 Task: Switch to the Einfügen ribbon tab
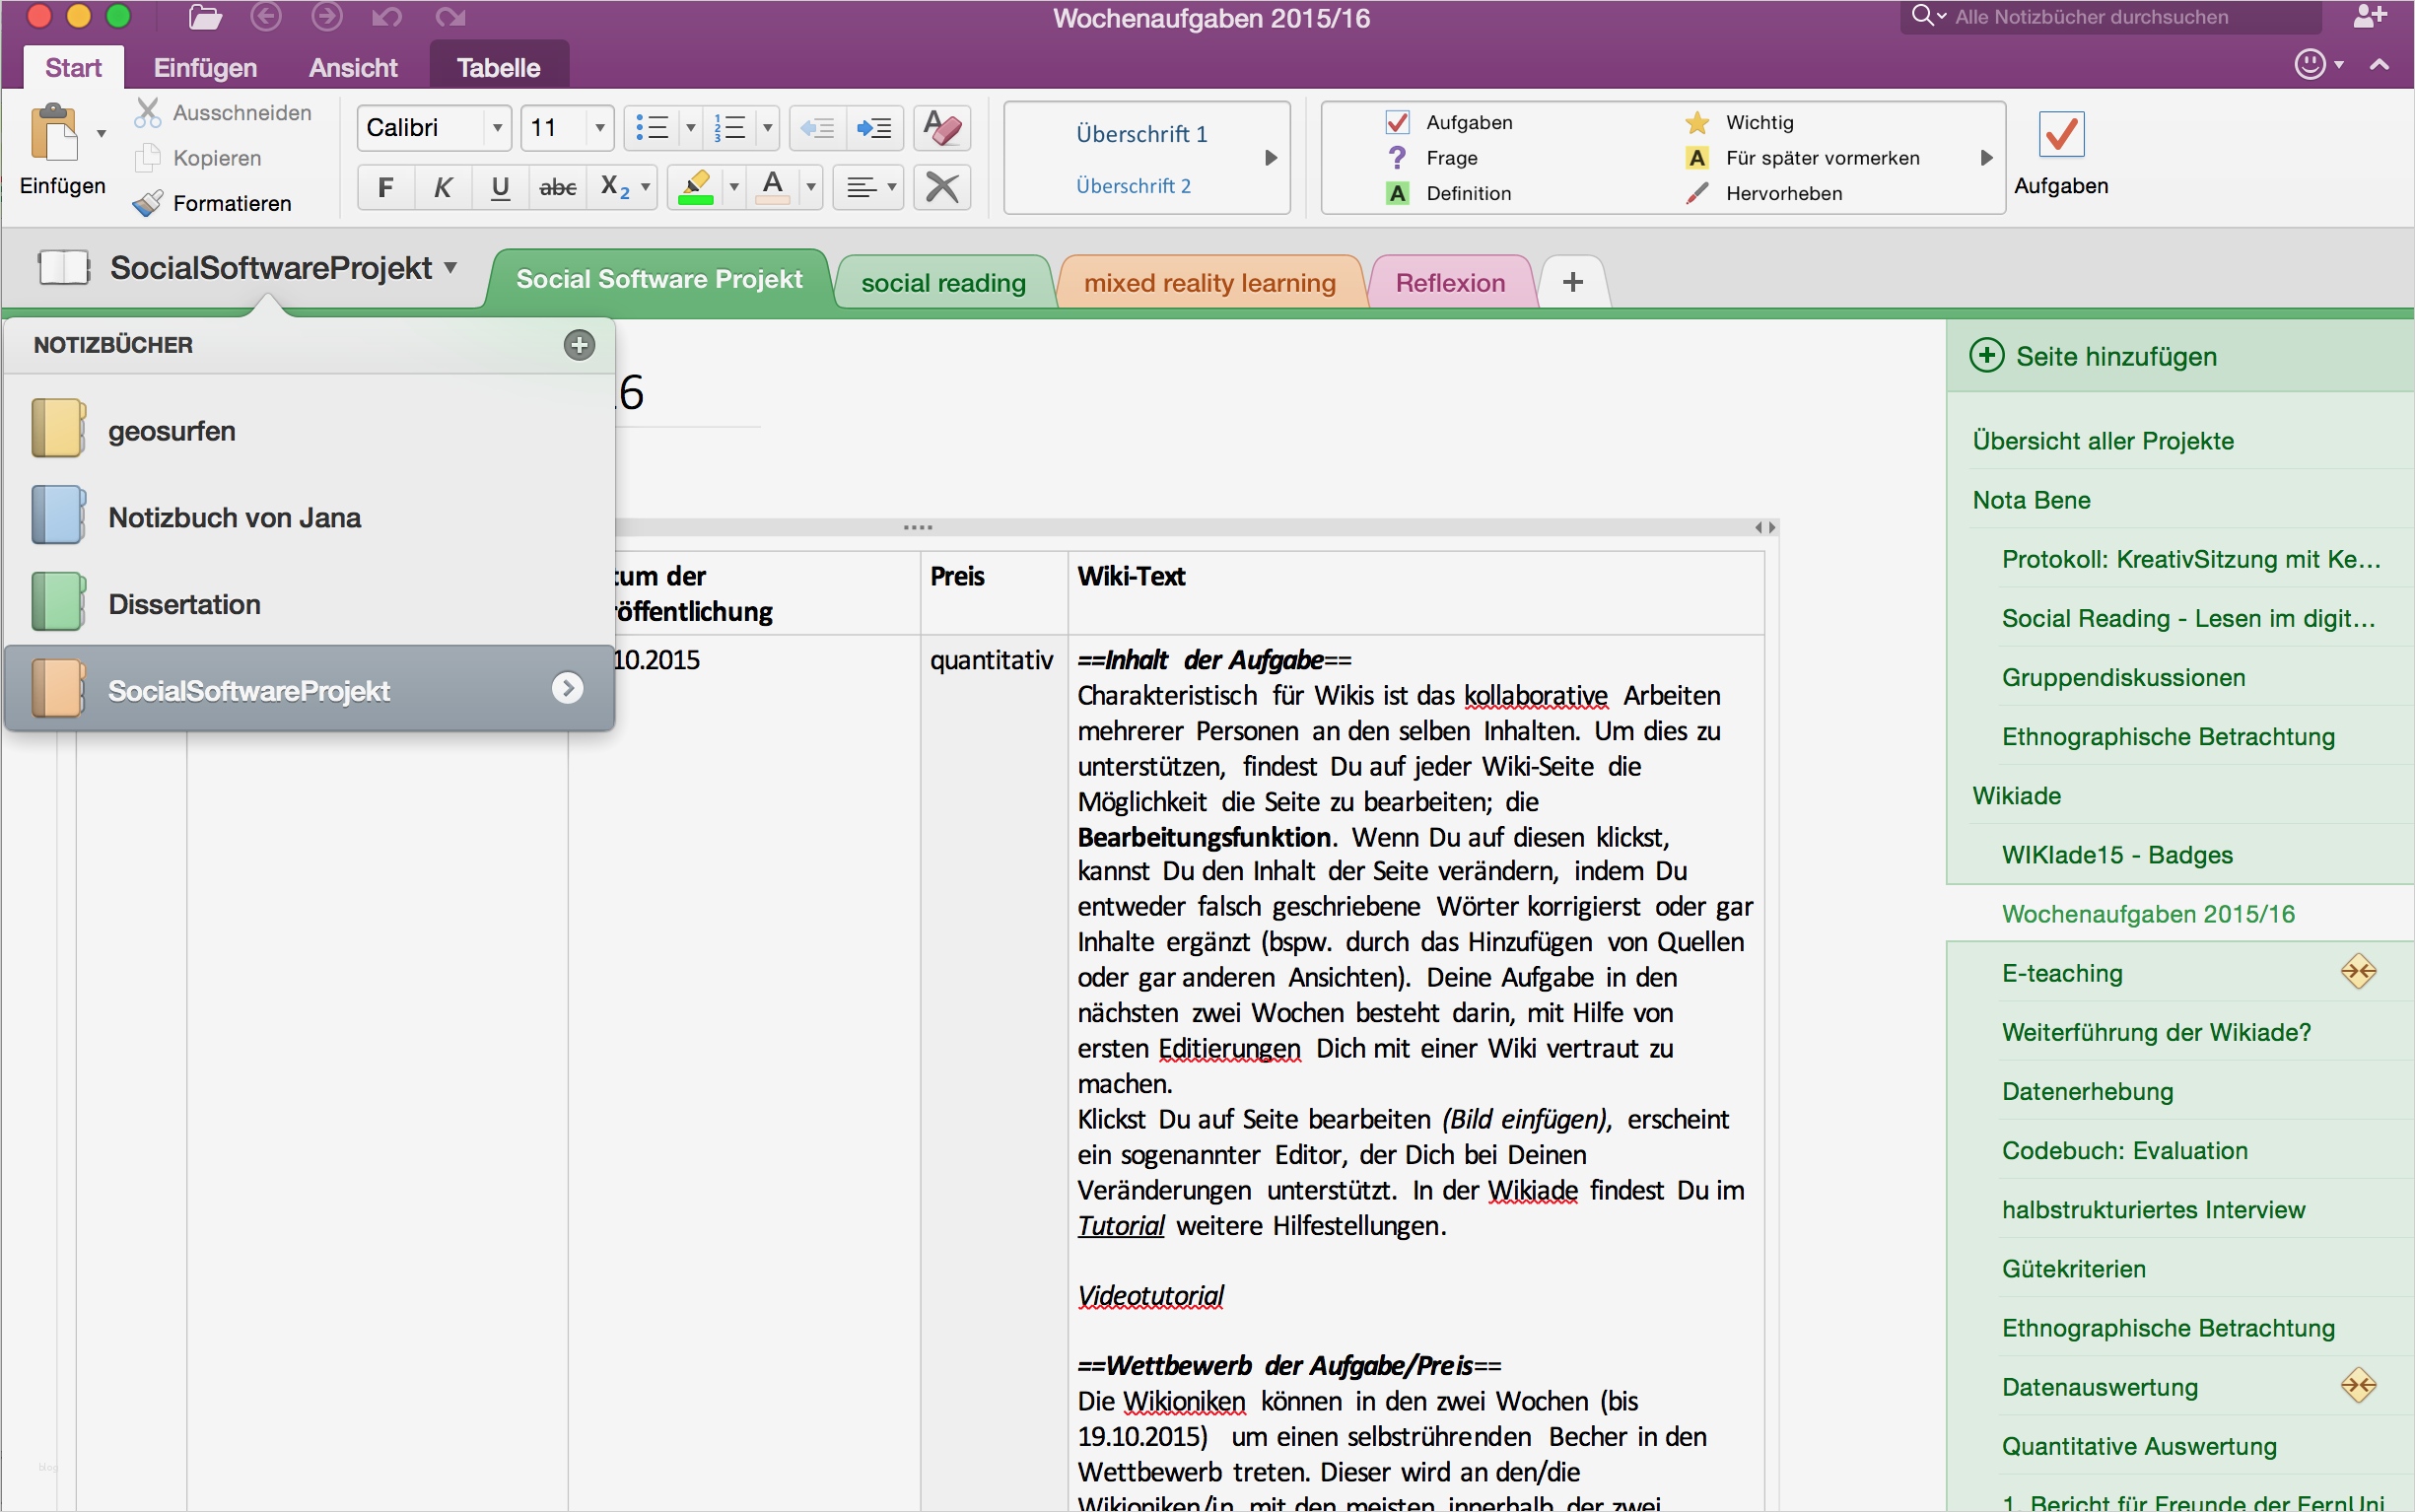(x=204, y=67)
